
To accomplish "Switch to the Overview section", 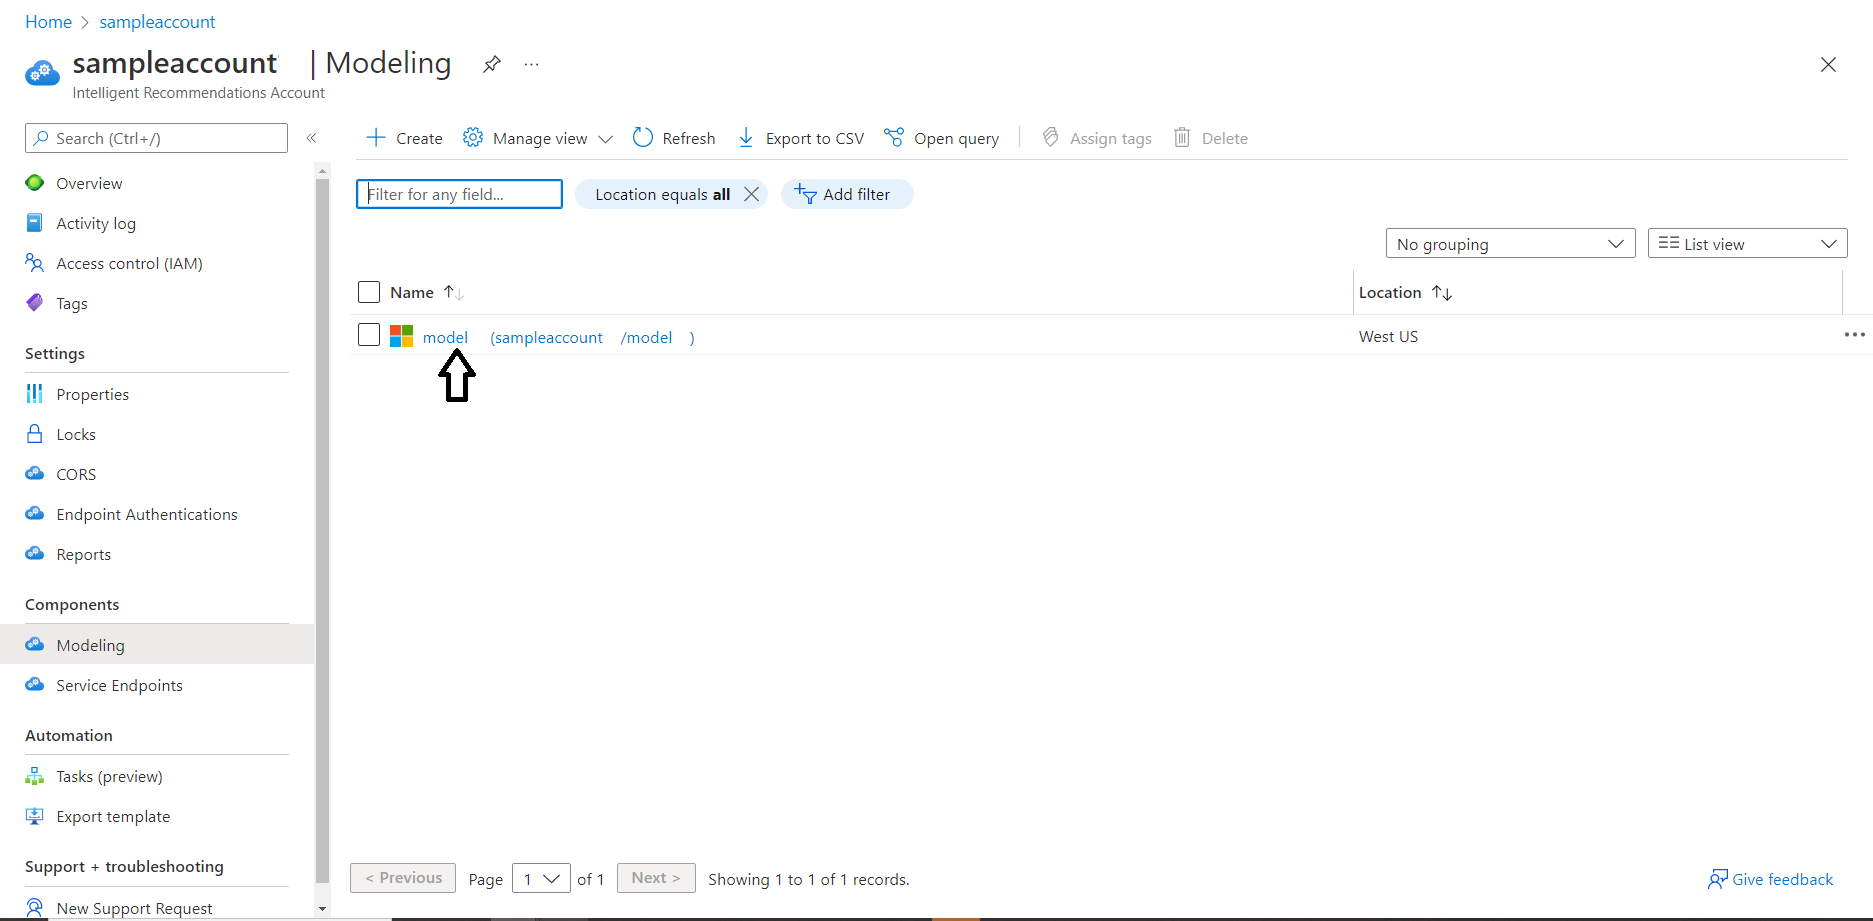I will (89, 183).
